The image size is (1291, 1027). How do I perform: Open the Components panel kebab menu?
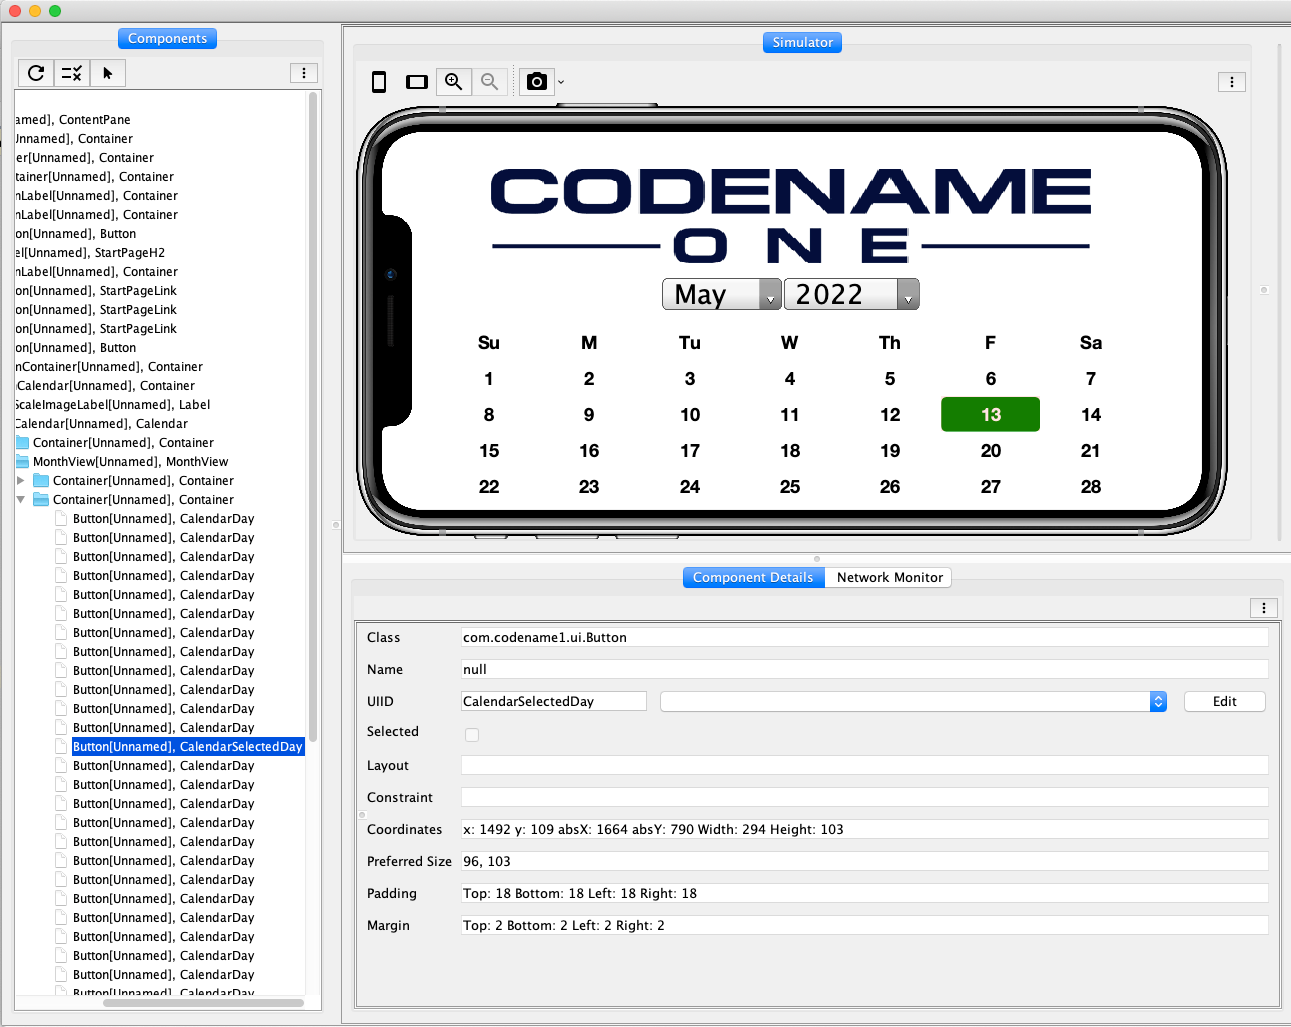point(304,73)
